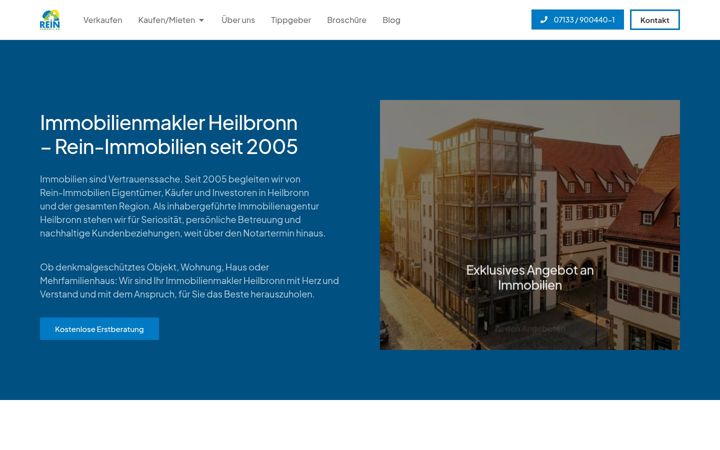Click Kostenlose Erstberatung button
The width and height of the screenshot is (720, 450).
click(99, 329)
